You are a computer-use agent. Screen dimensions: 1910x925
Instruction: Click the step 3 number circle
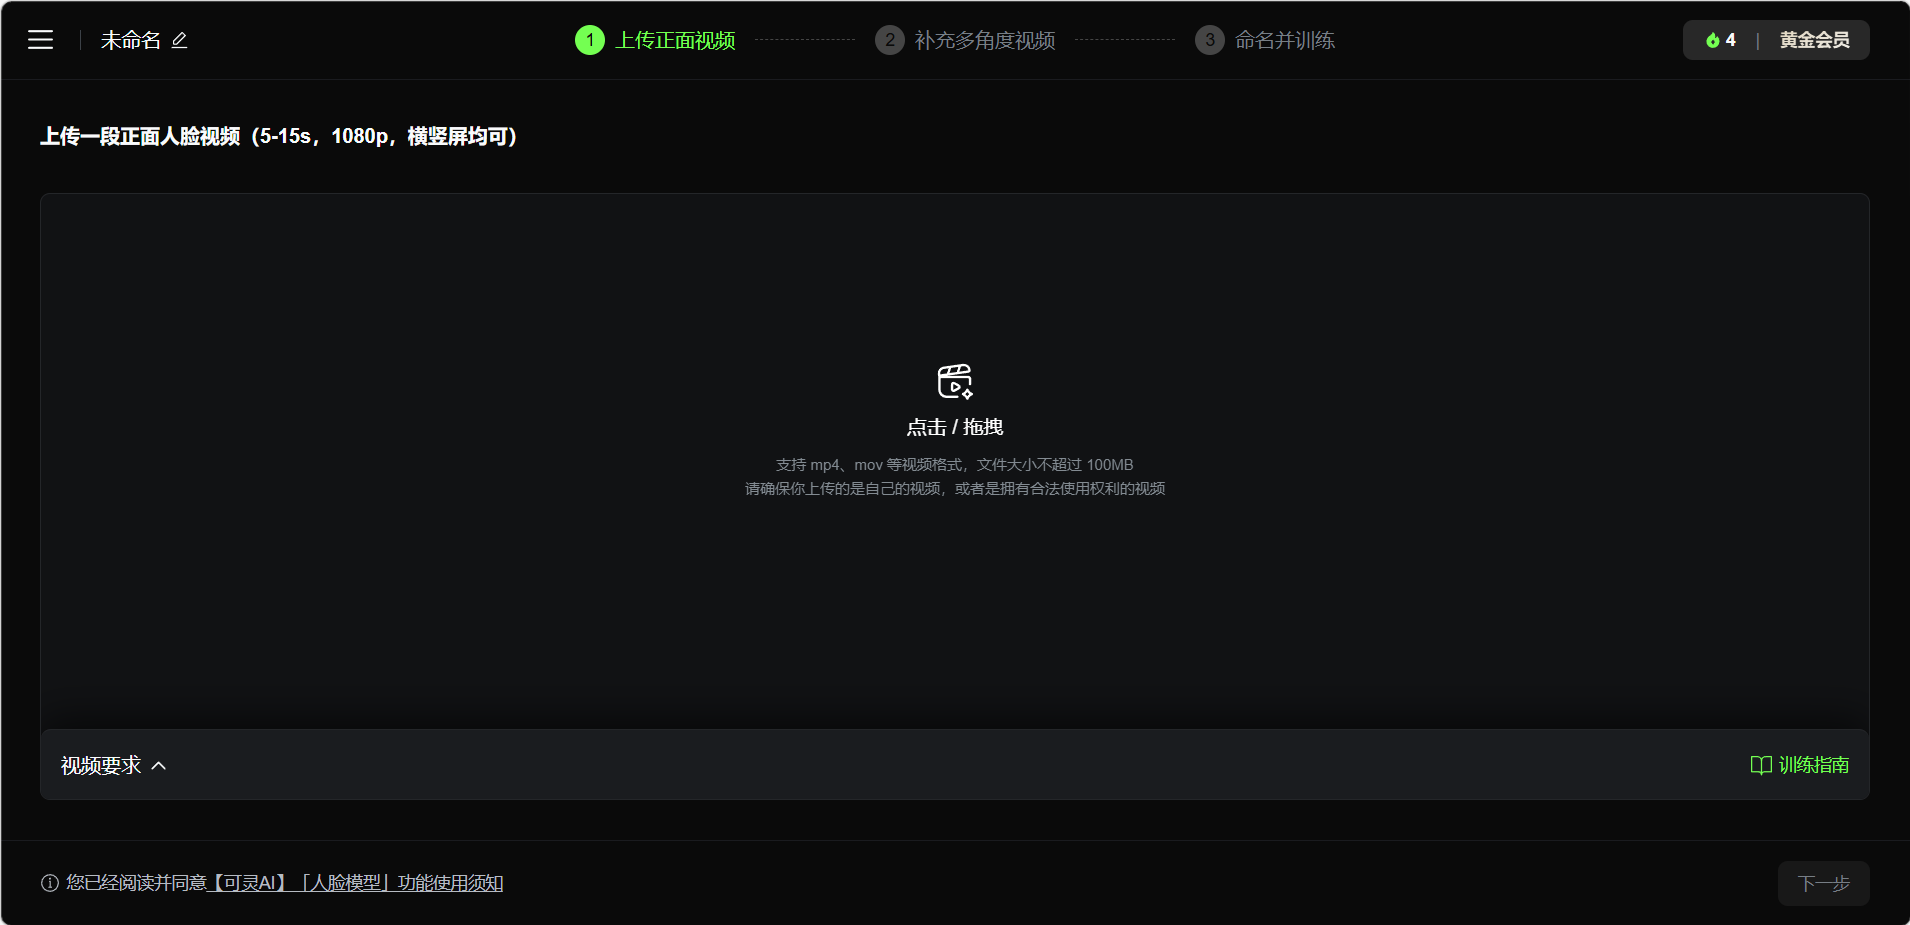coord(1209,40)
